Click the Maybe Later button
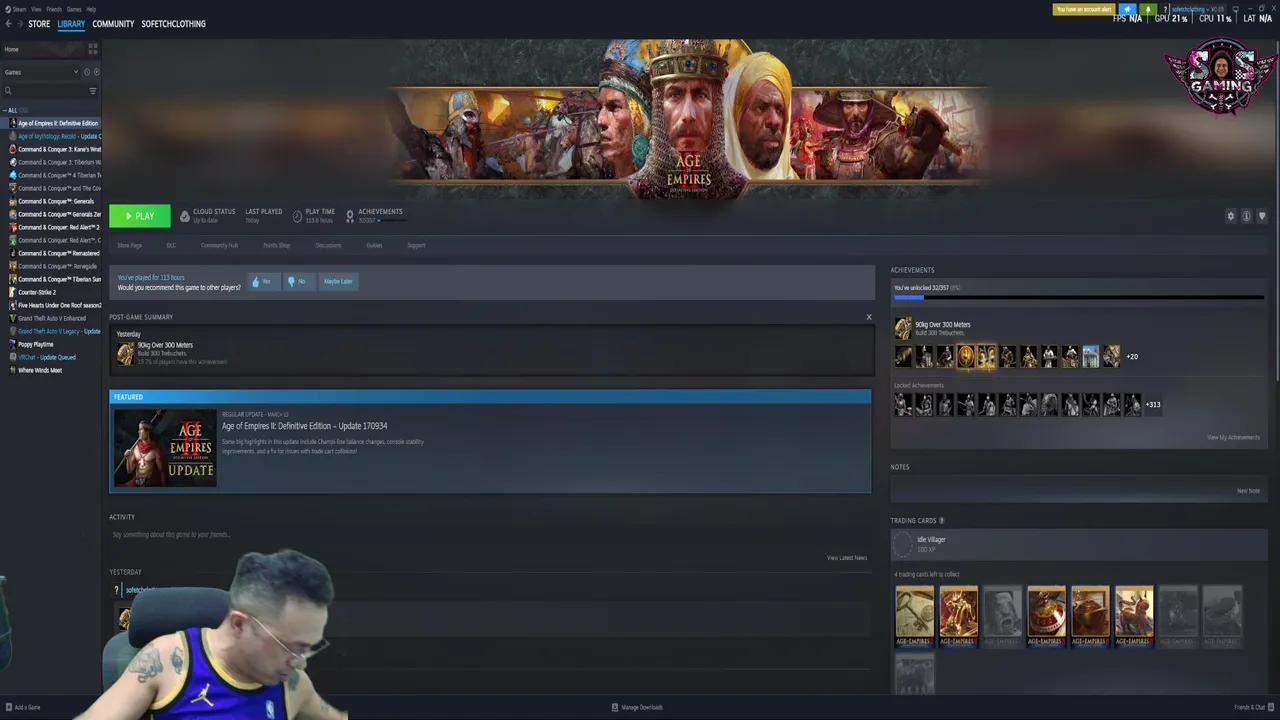Viewport: 1280px width, 720px height. pyautogui.click(x=338, y=281)
